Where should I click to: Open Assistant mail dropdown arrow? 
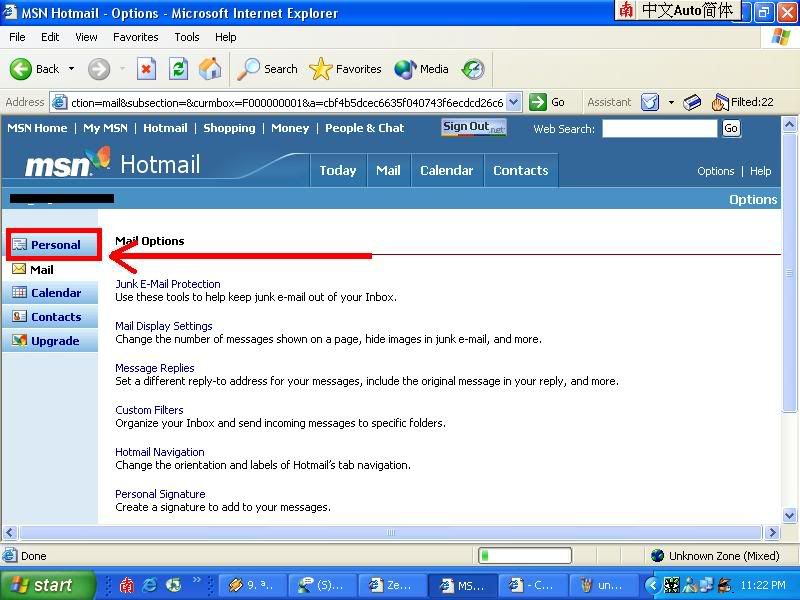[671, 103]
